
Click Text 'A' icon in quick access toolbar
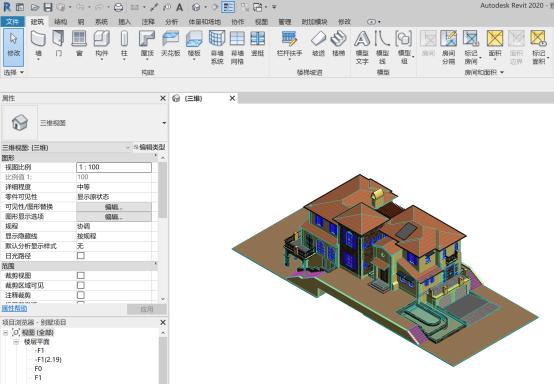pyautogui.click(x=179, y=7)
